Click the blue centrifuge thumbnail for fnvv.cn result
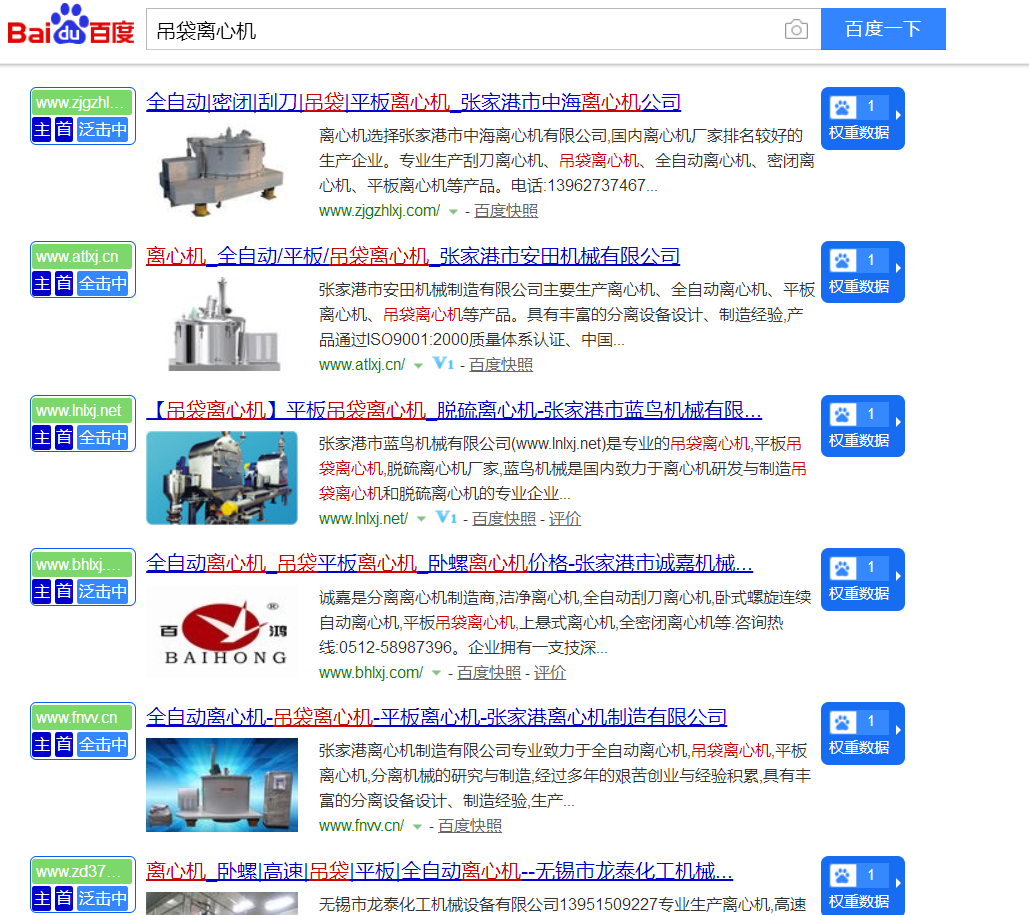This screenshot has width=1029, height=915. point(222,785)
